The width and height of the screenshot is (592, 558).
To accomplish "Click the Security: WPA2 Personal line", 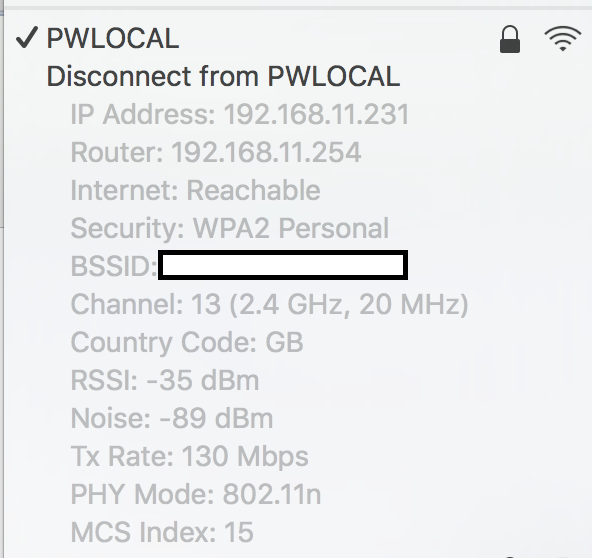I will [x=230, y=228].
